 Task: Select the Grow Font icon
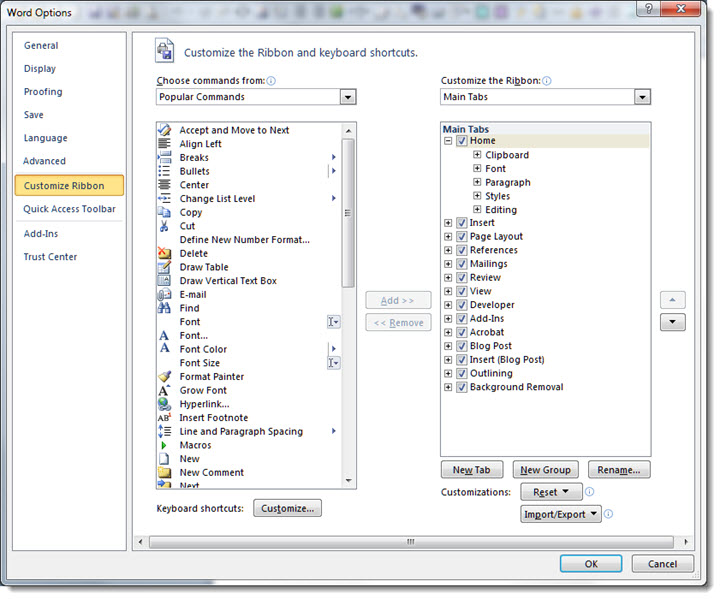164,390
